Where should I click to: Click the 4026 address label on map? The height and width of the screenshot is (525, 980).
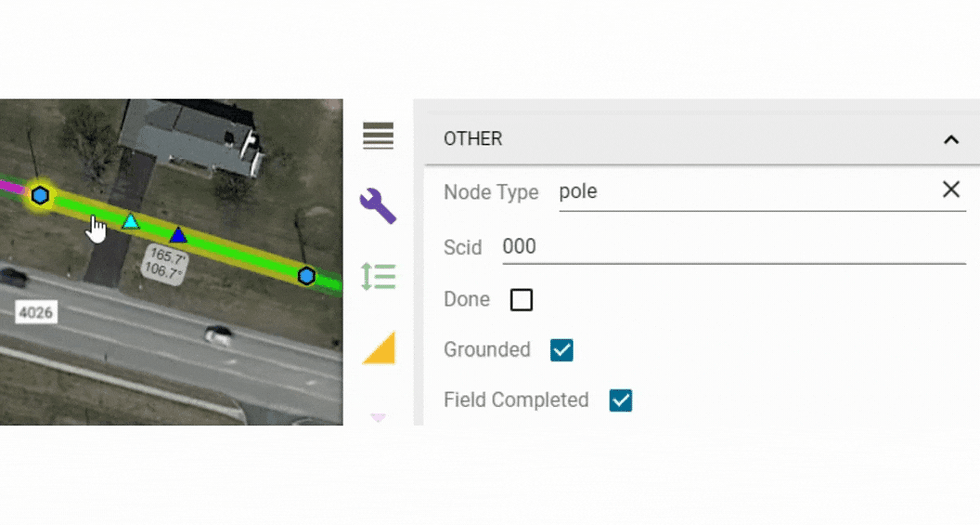click(x=36, y=312)
